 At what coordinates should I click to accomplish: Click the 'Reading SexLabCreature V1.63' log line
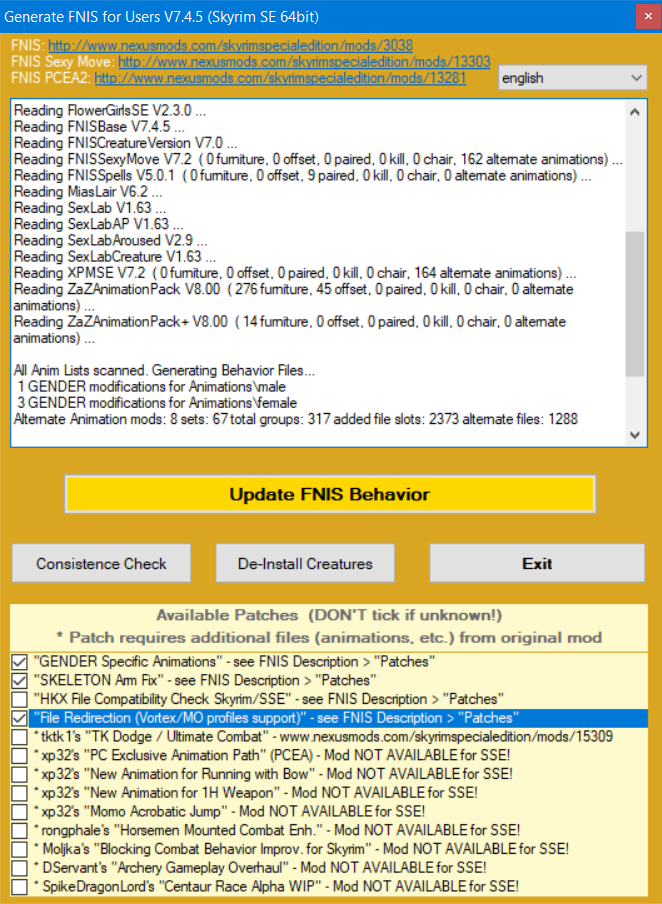(115, 256)
